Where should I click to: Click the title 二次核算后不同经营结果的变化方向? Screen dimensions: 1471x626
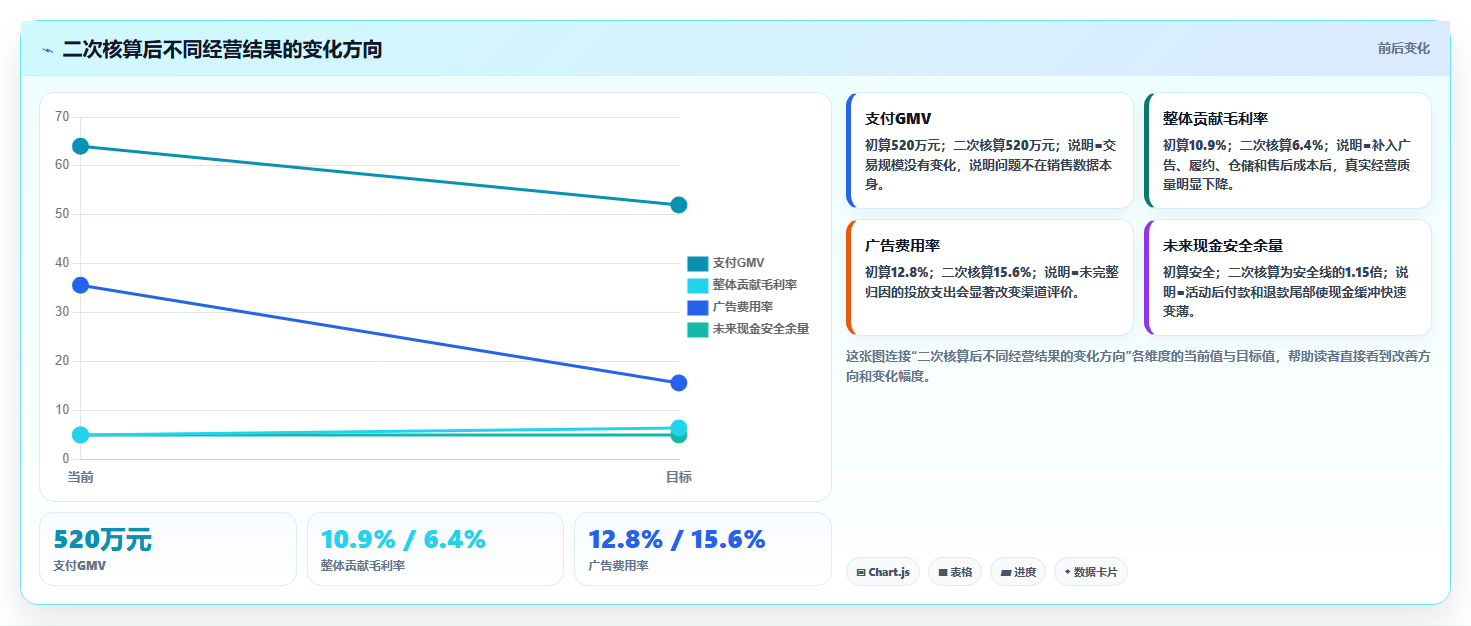click(x=222, y=49)
